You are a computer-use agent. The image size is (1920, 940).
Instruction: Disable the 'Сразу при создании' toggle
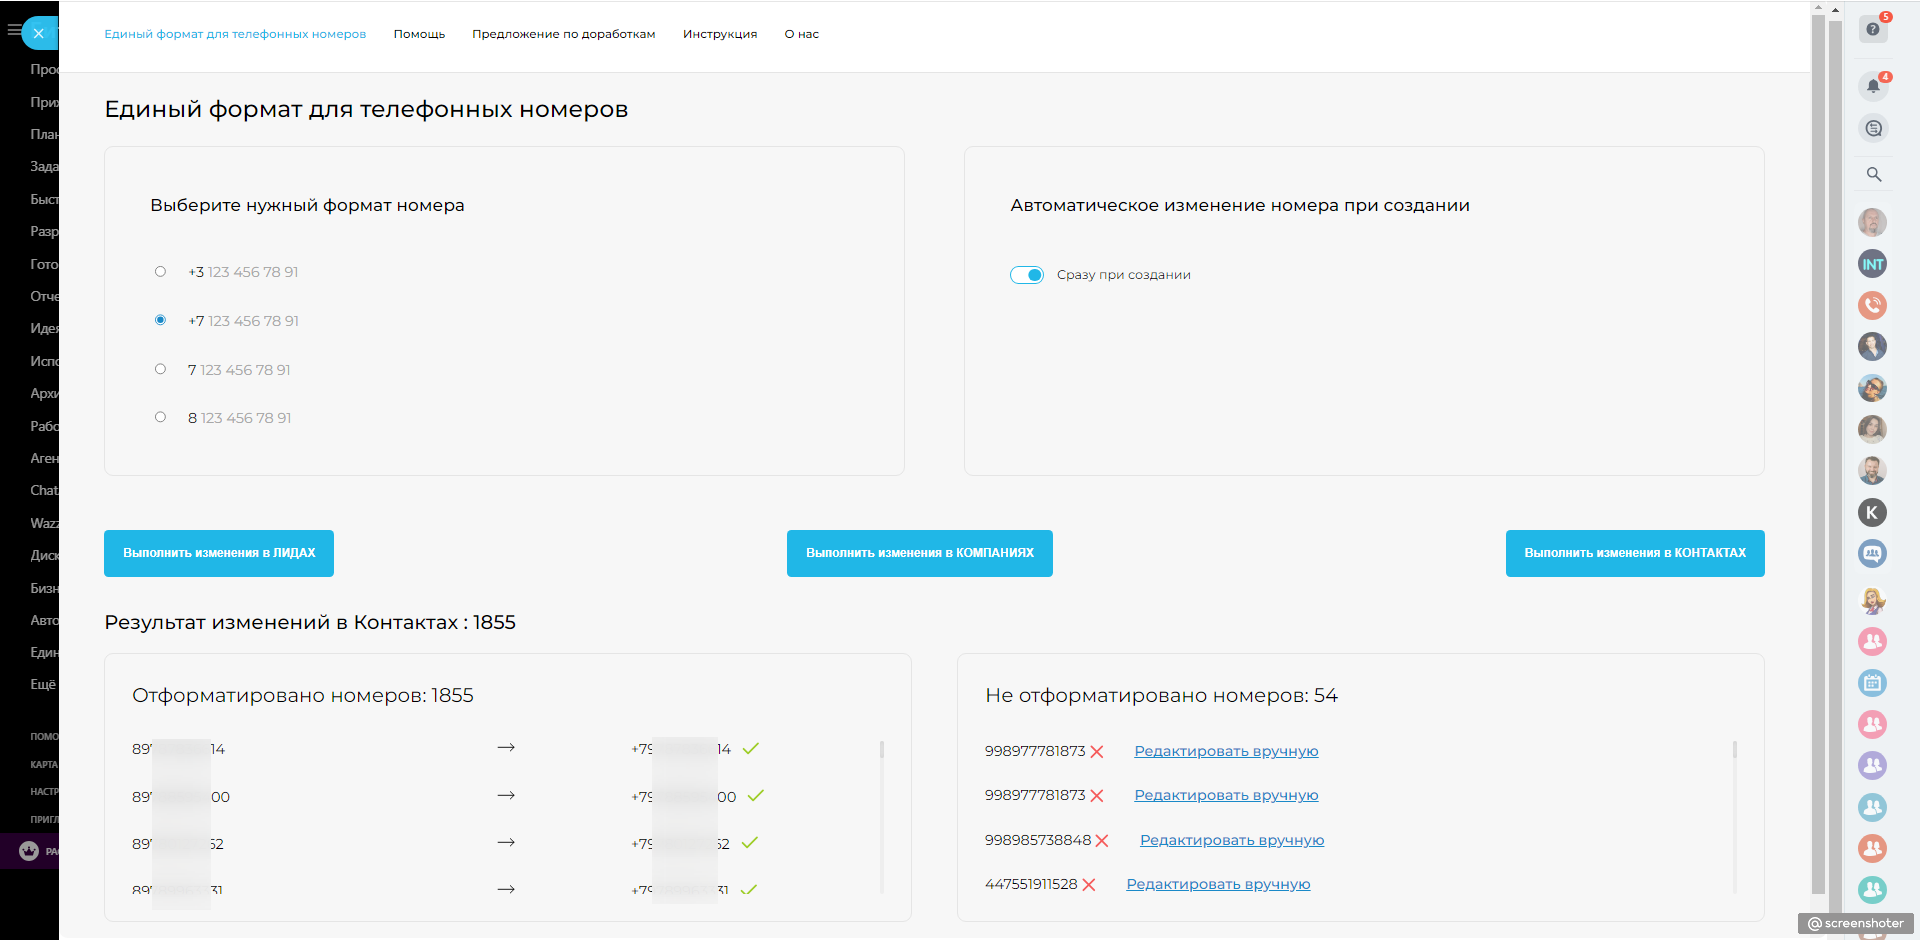point(1027,275)
